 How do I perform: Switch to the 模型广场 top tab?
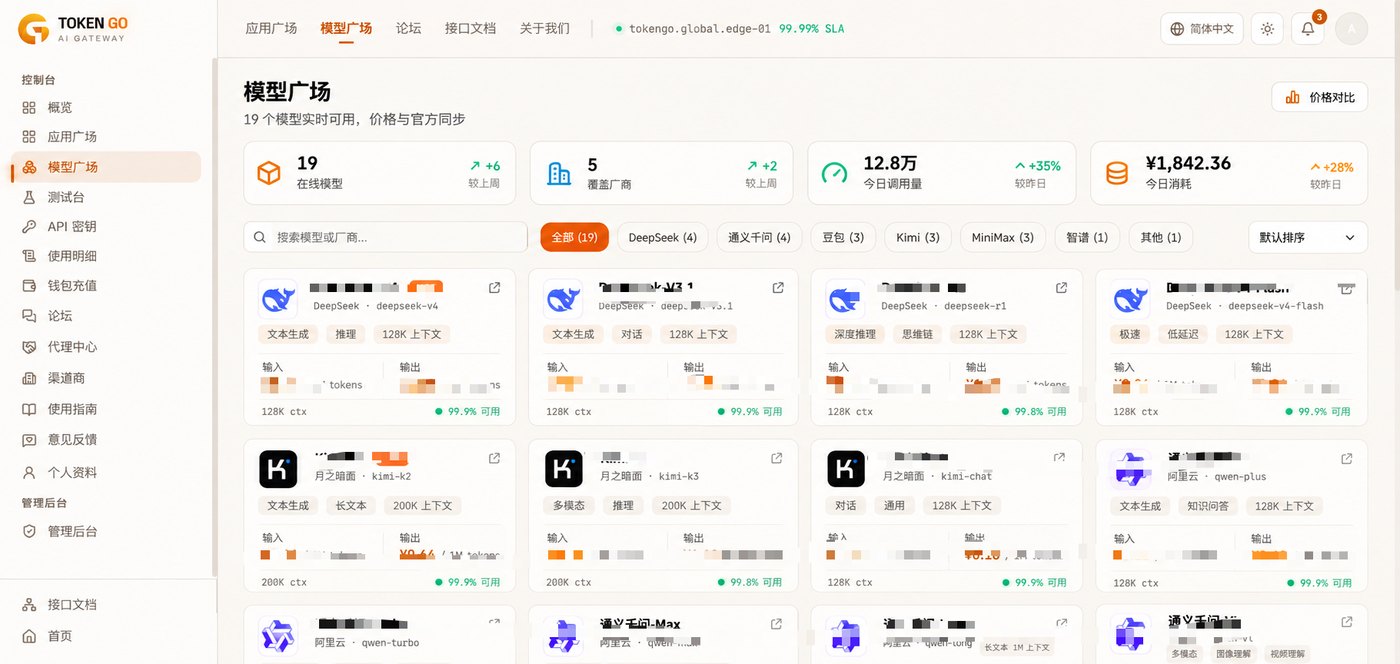(x=346, y=28)
